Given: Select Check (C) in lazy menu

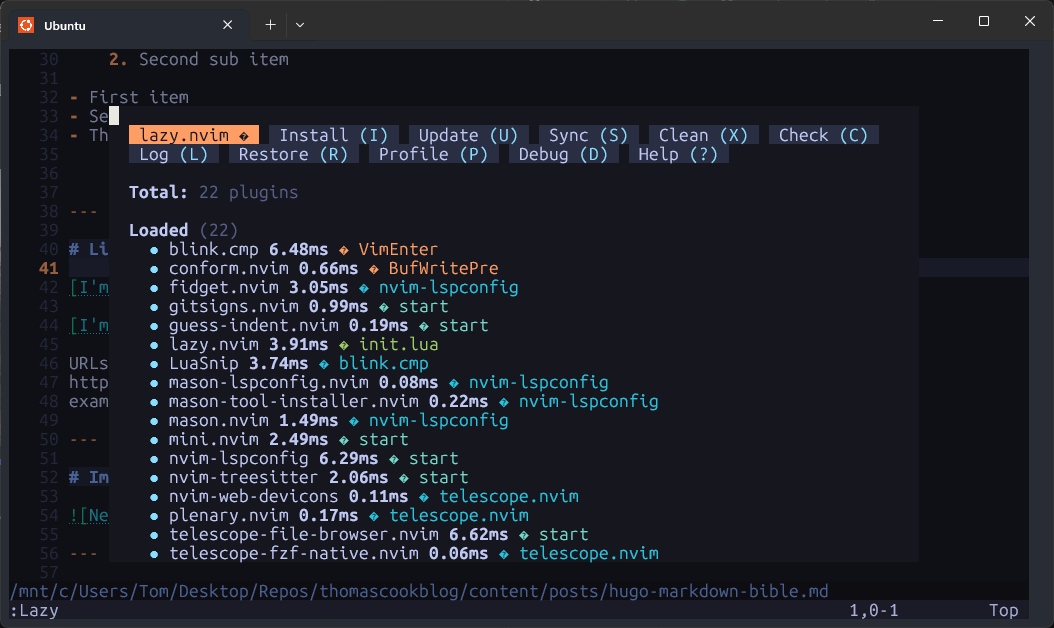Looking at the screenshot, I should [x=823, y=135].
